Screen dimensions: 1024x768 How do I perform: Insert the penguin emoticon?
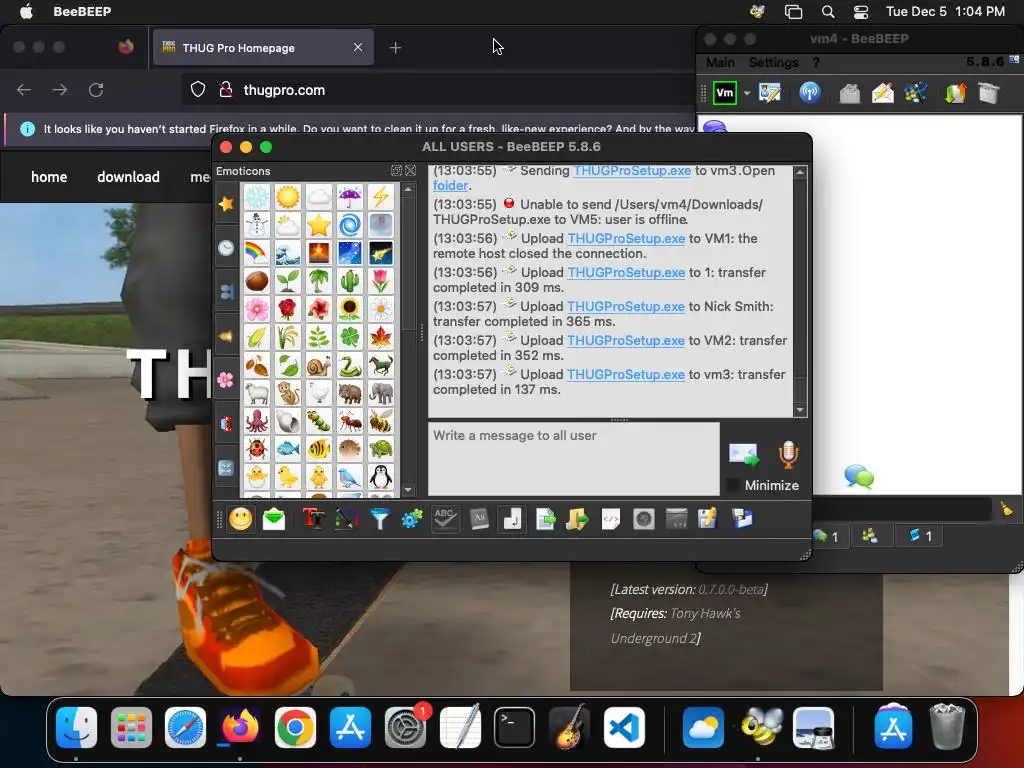click(381, 477)
